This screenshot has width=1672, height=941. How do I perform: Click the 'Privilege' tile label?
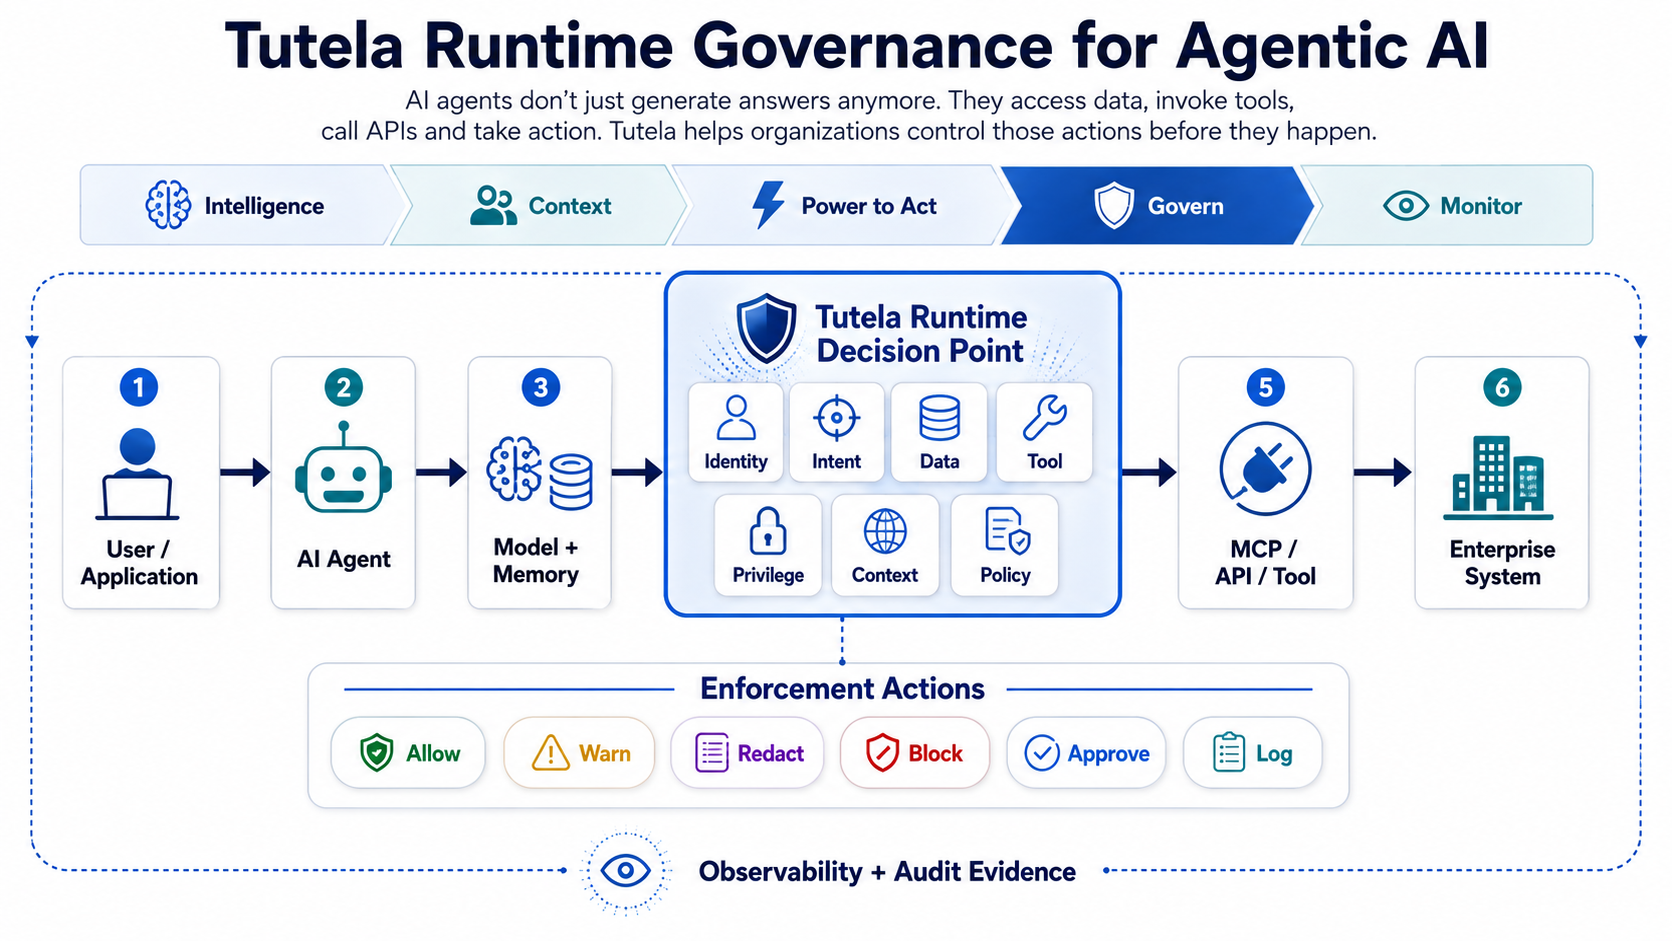click(768, 575)
